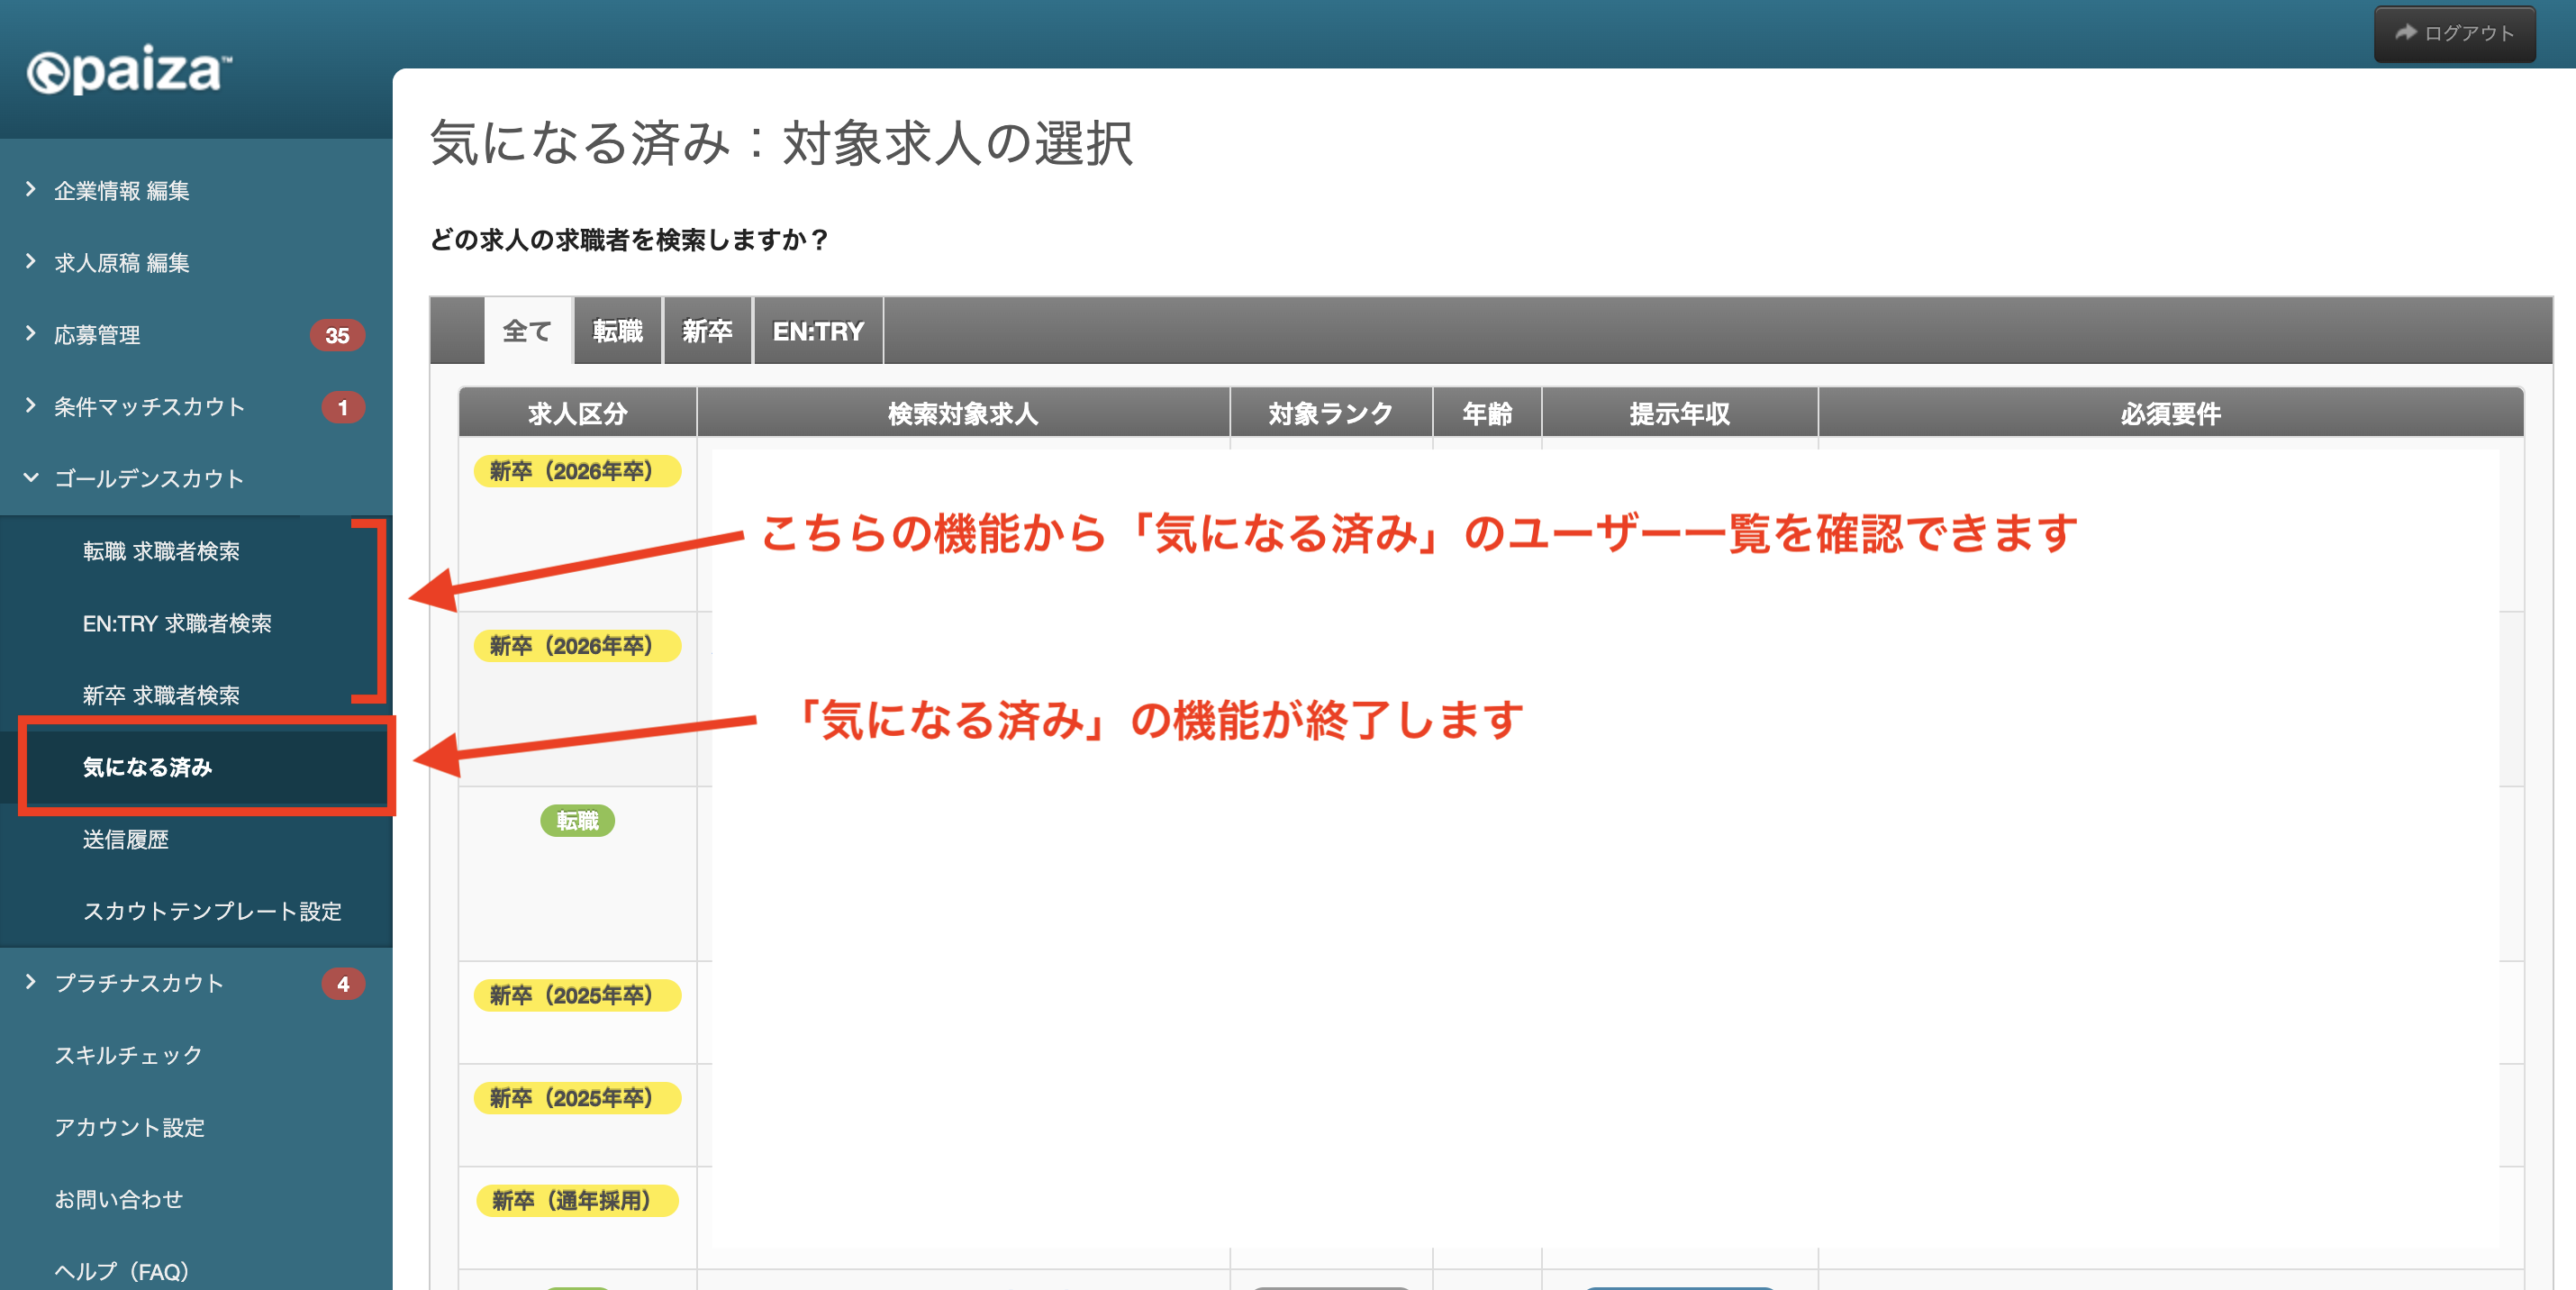This screenshot has width=2576, height=1290.
Task: Click the 1 badge on 条件マッチスカウト
Action: 343,407
